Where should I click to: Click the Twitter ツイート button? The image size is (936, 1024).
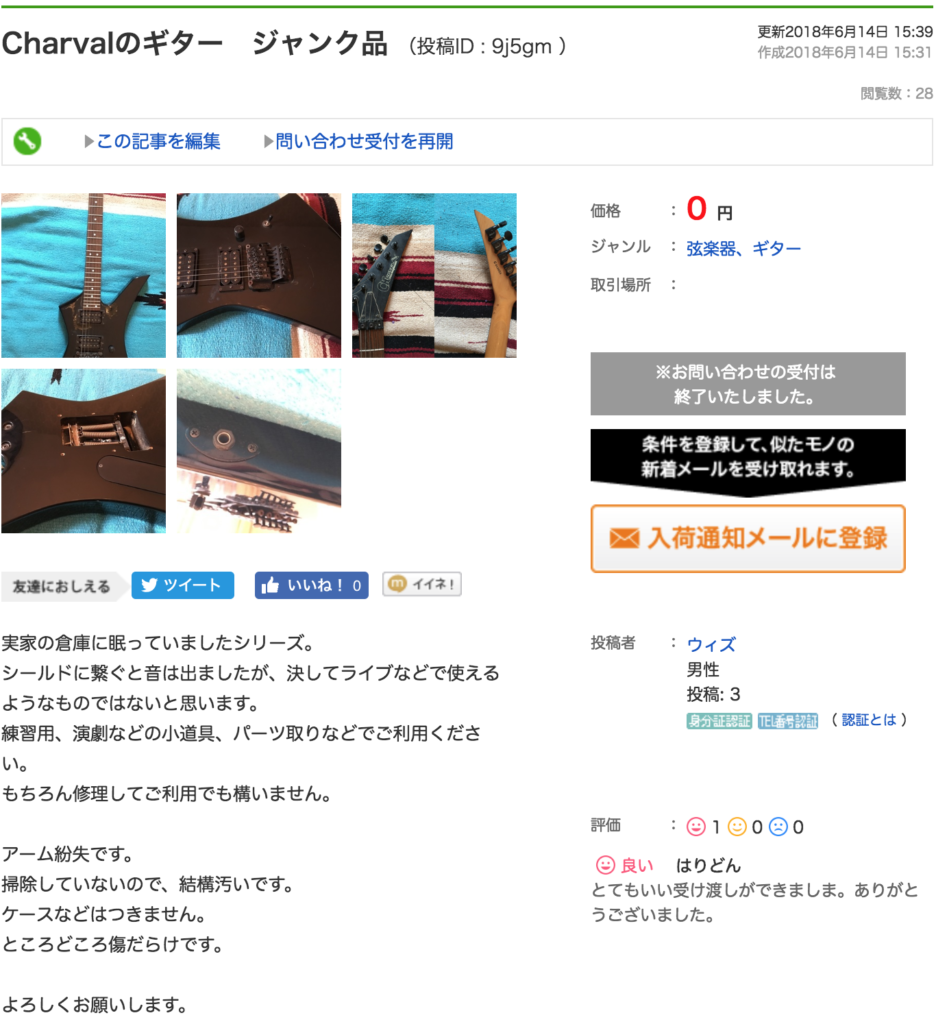point(183,585)
